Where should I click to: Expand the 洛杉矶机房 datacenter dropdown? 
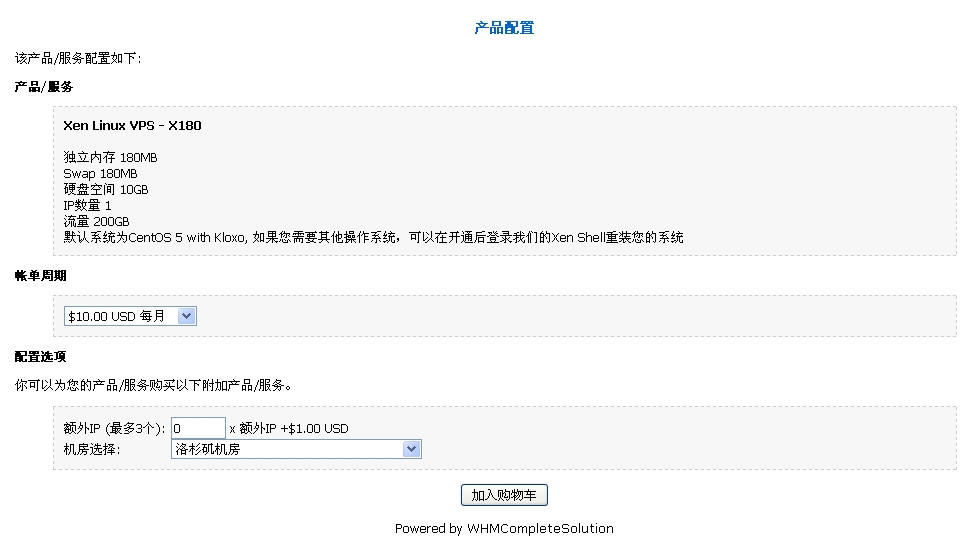296,450
